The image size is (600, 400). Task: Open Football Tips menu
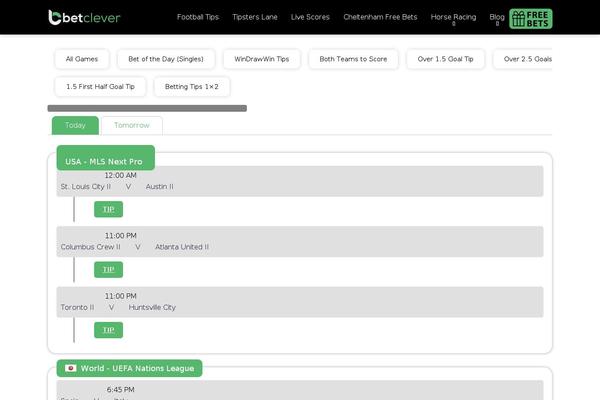198,17
